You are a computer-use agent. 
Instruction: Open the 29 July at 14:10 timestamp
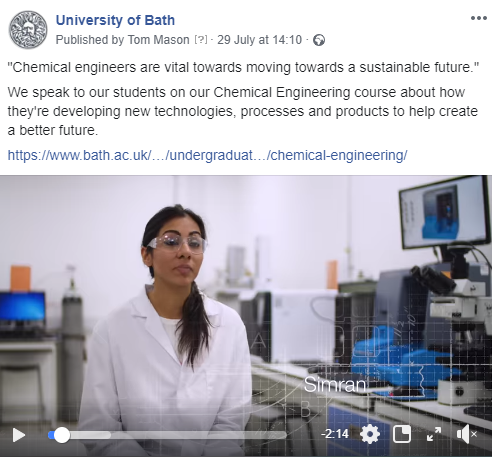pos(260,40)
